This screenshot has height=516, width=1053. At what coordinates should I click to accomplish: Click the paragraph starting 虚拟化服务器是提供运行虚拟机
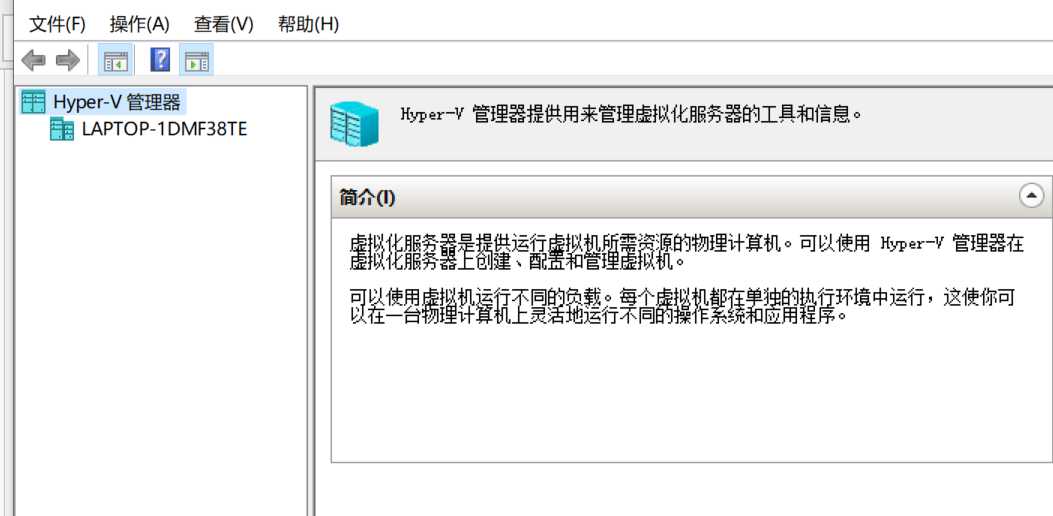point(686,252)
